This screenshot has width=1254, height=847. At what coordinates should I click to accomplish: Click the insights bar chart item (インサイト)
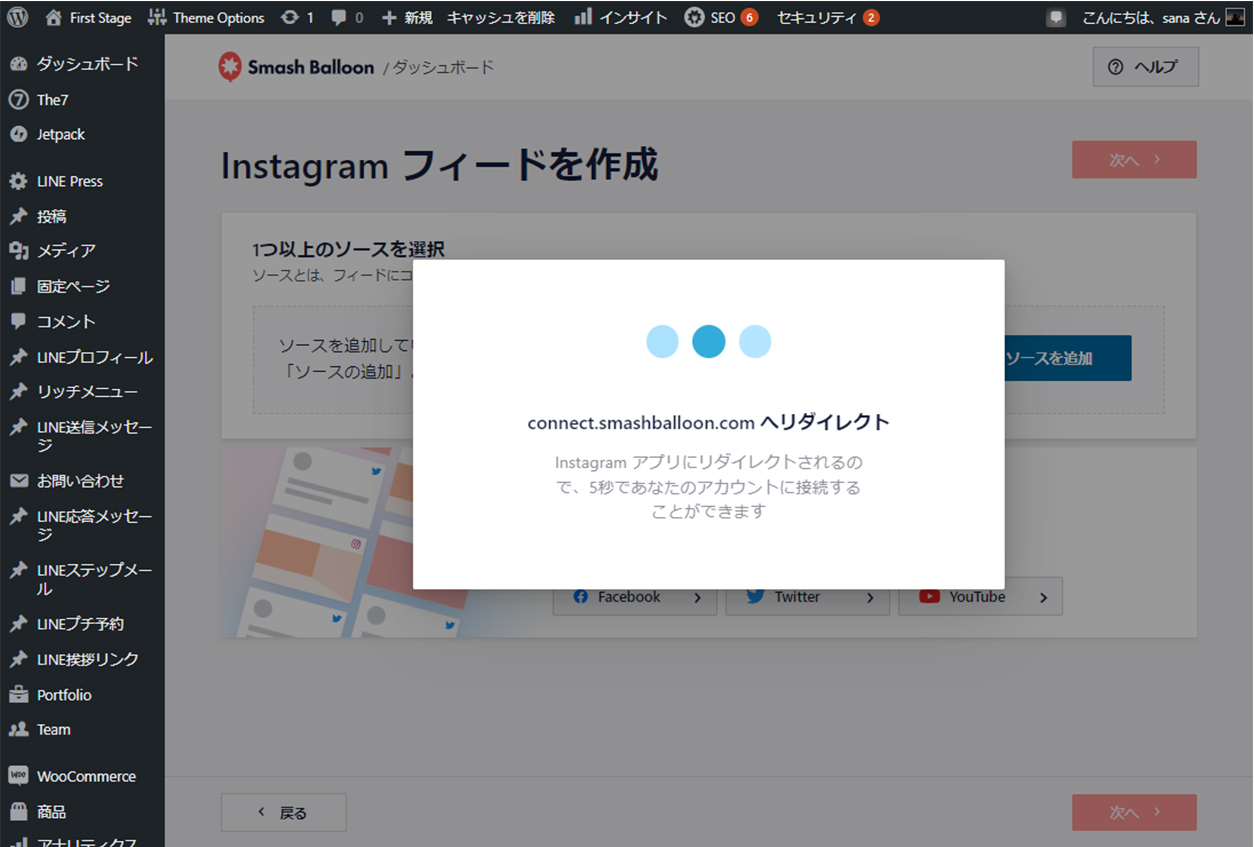click(620, 17)
